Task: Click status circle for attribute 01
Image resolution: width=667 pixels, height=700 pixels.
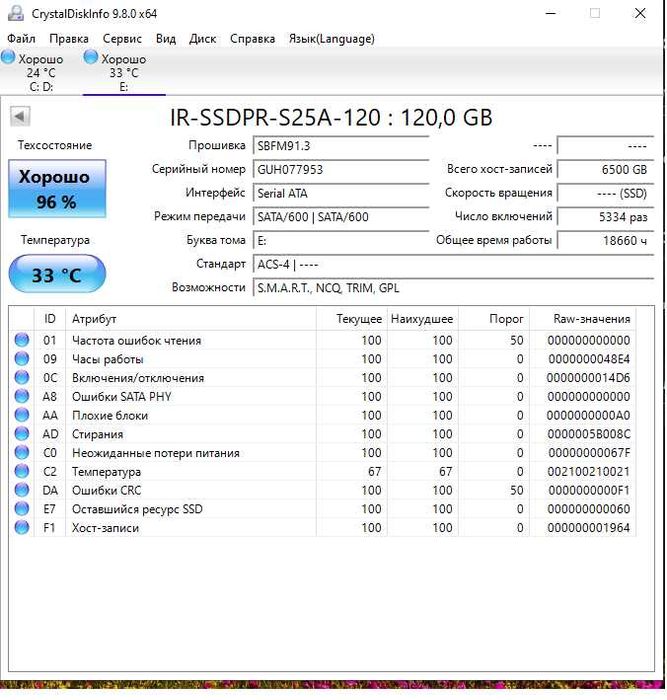Action: coord(22,340)
